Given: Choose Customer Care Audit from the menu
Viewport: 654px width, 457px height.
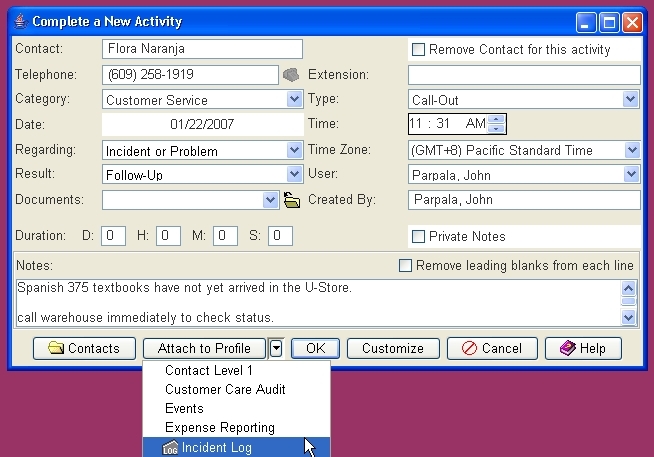Looking at the screenshot, I should 236,389.
